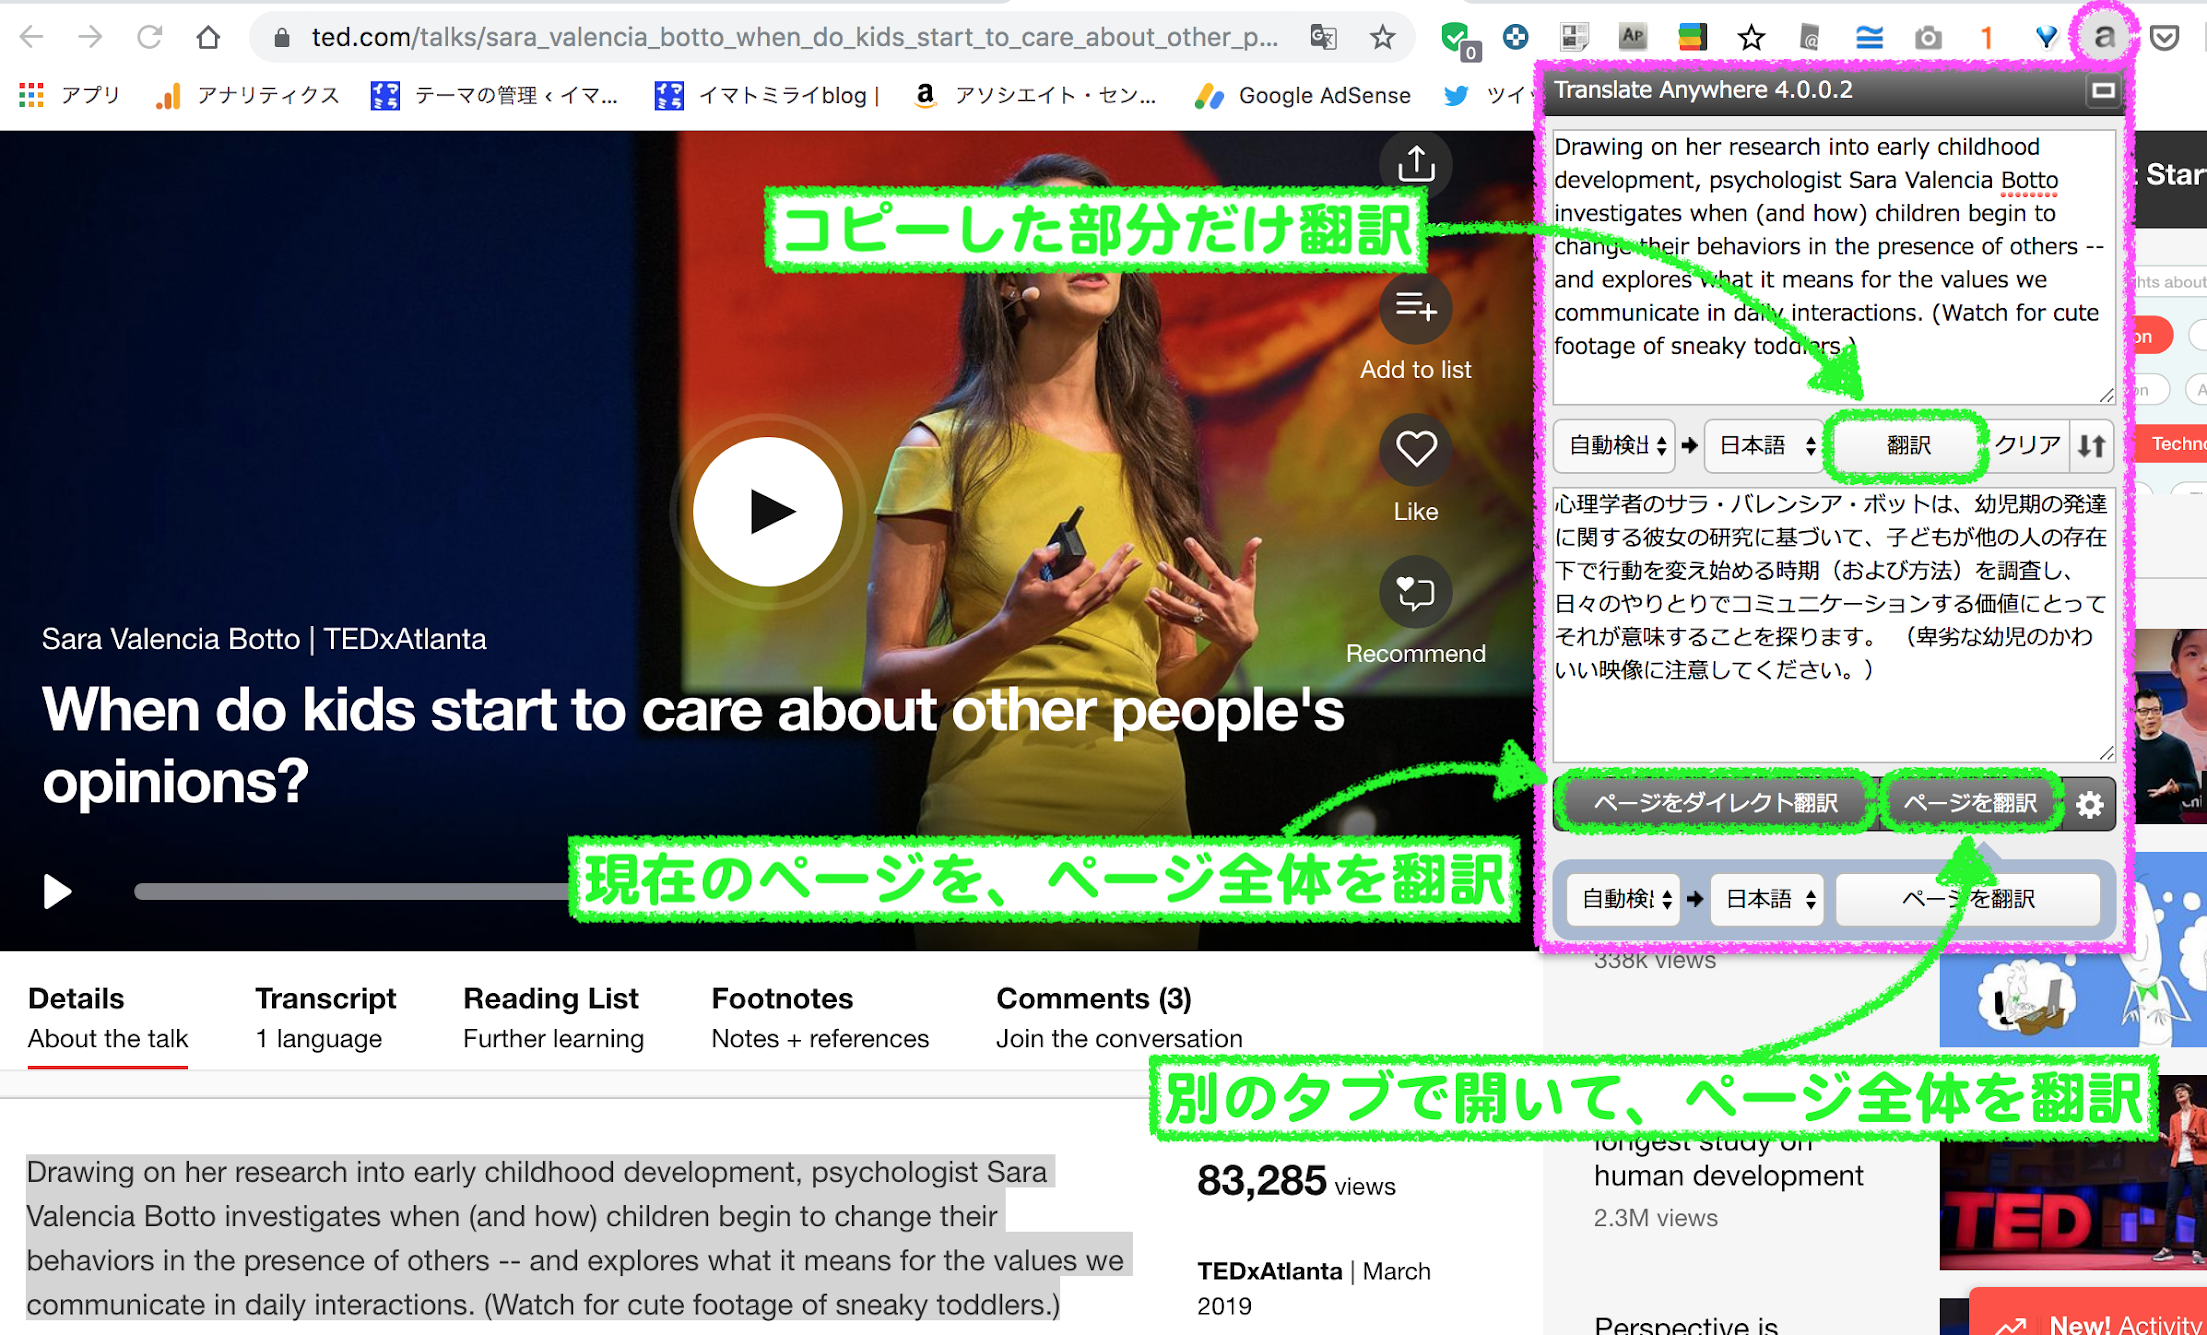
Task: Like the talk with the heart icon
Action: tap(1415, 450)
